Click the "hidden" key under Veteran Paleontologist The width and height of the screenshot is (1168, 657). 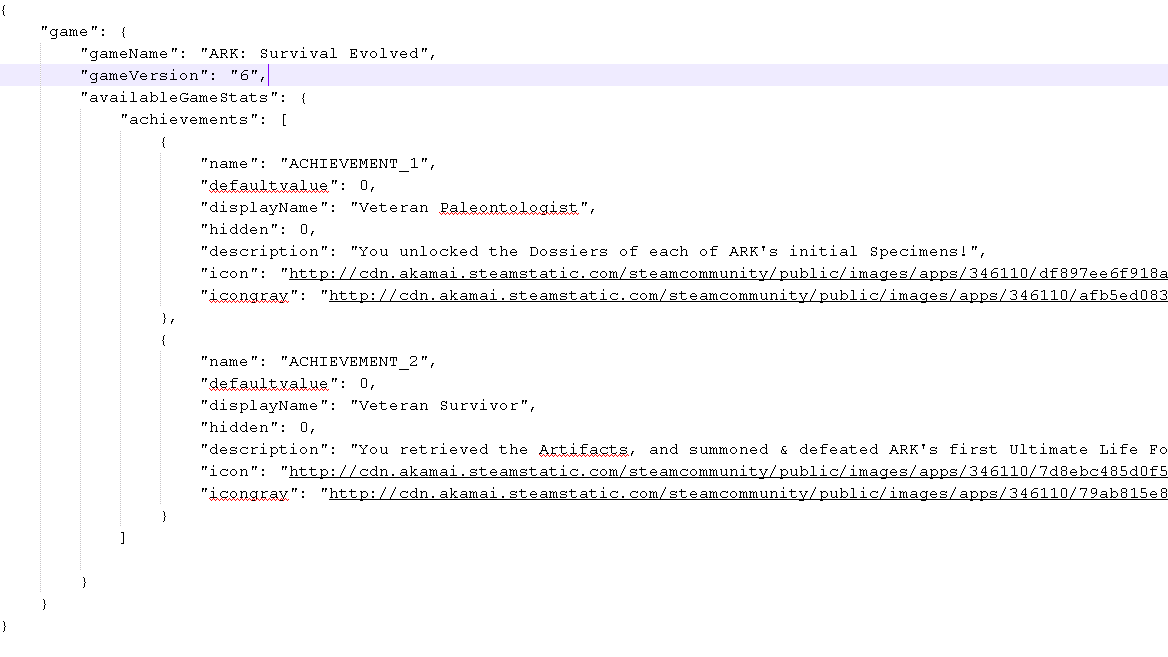coord(238,229)
